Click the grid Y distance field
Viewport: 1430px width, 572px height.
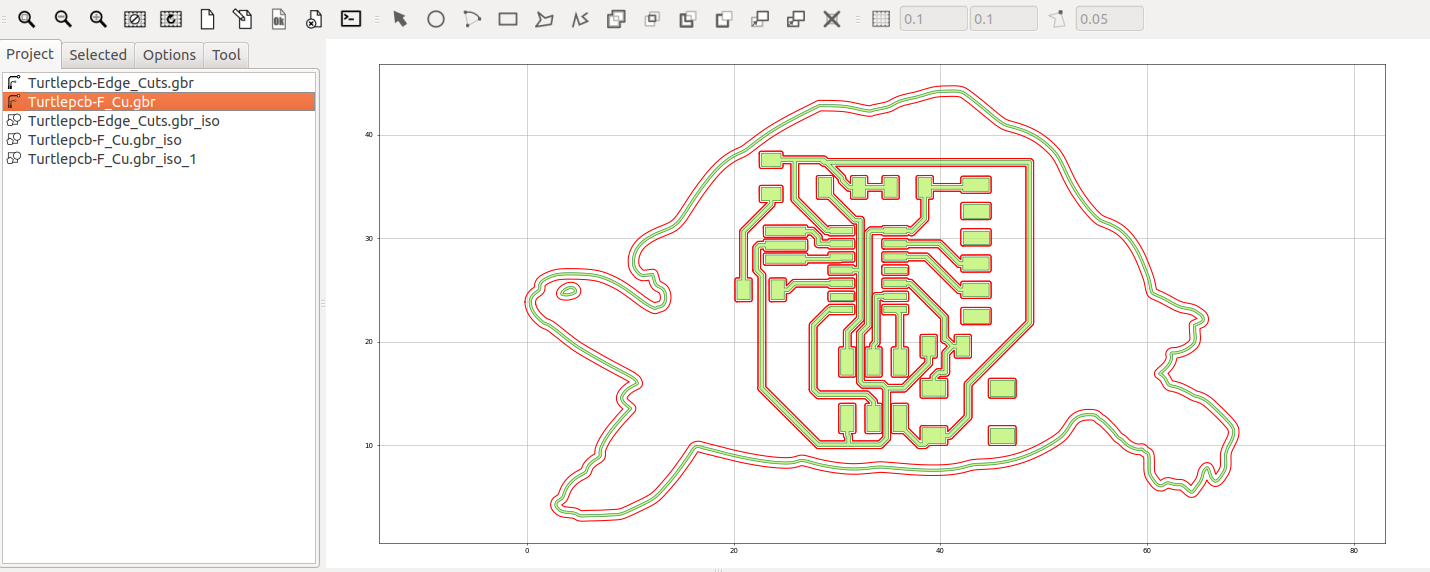pos(1004,18)
